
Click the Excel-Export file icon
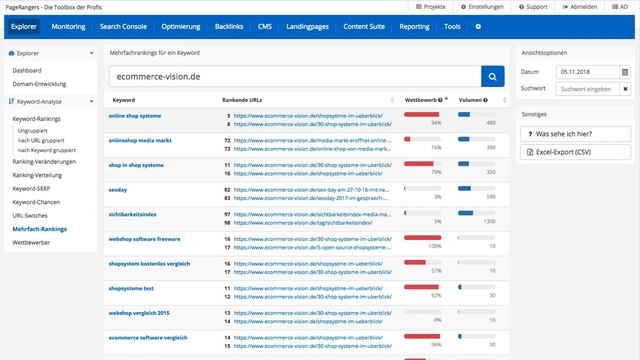(x=530, y=152)
